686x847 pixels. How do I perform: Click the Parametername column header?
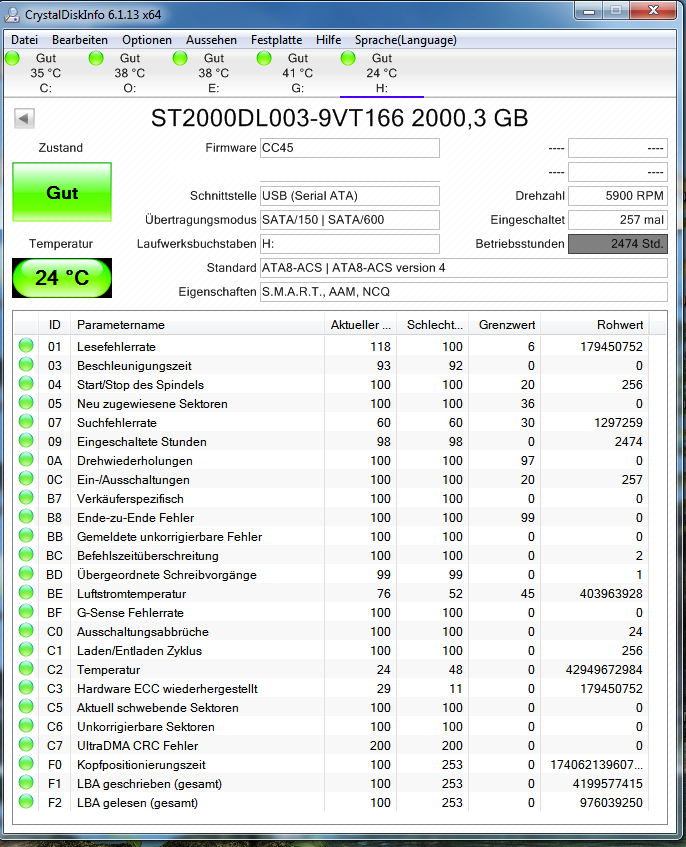(x=197, y=325)
